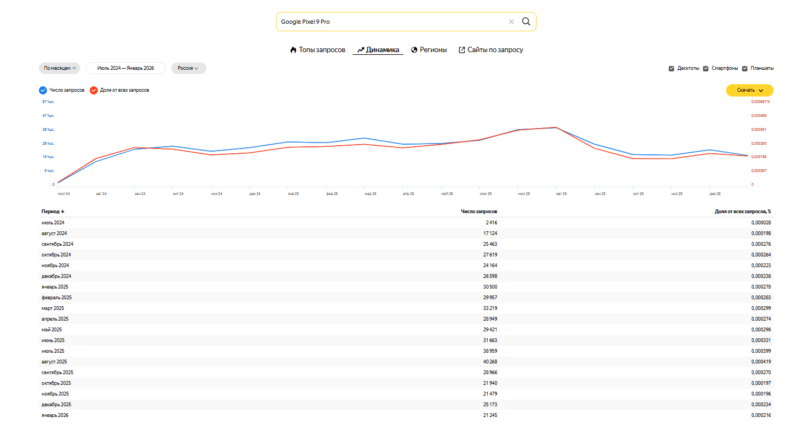Click the май 2025 period cell
Screen dimensions: 800x437
pyautogui.click(x=52, y=330)
